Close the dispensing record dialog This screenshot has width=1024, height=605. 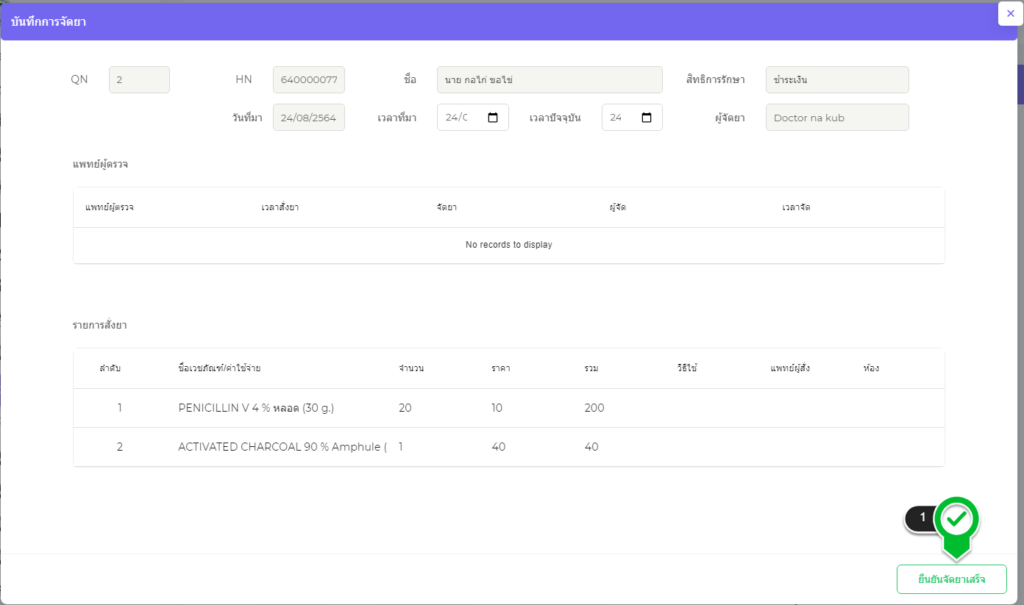(x=1010, y=14)
